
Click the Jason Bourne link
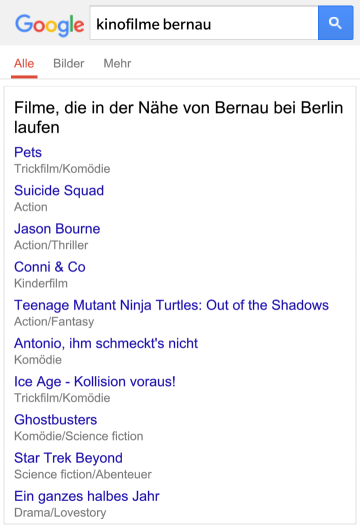click(57, 229)
